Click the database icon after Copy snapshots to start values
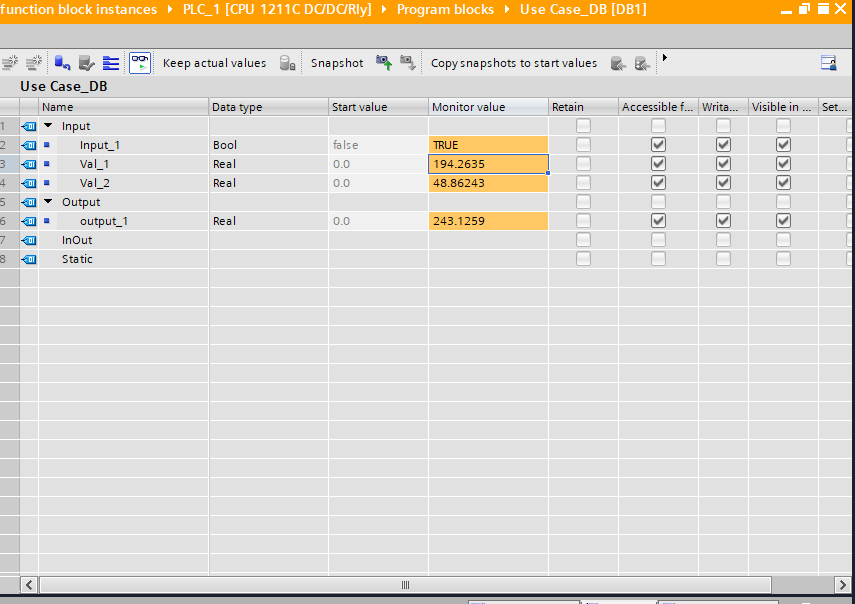Viewport: 855px width, 604px height. click(x=618, y=62)
